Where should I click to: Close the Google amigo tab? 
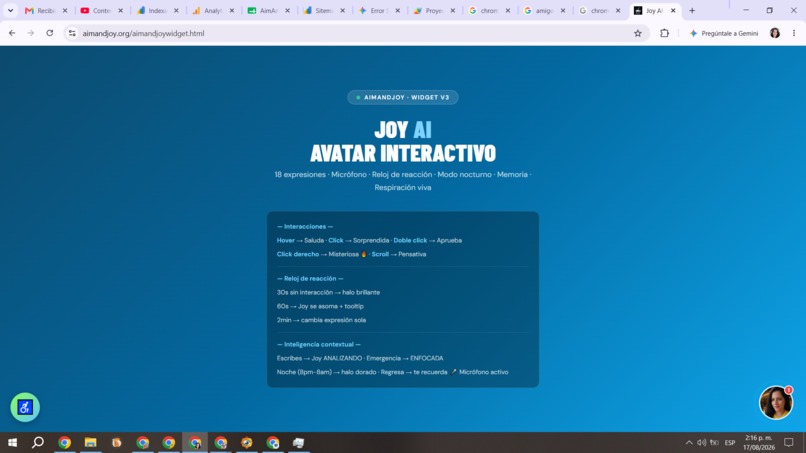[563, 11]
